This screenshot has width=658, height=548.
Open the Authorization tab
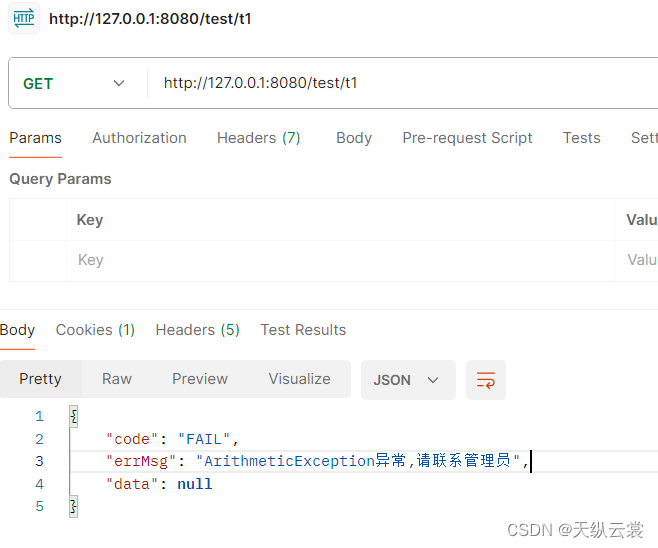point(139,138)
